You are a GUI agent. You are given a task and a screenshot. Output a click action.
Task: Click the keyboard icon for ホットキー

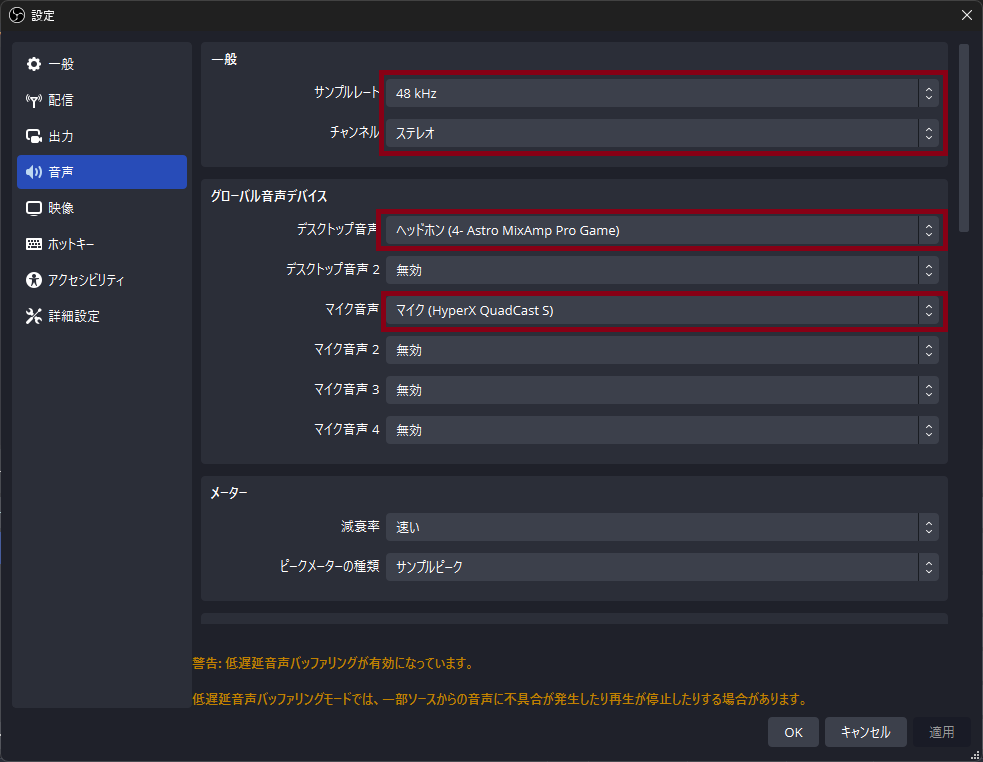point(34,244)
